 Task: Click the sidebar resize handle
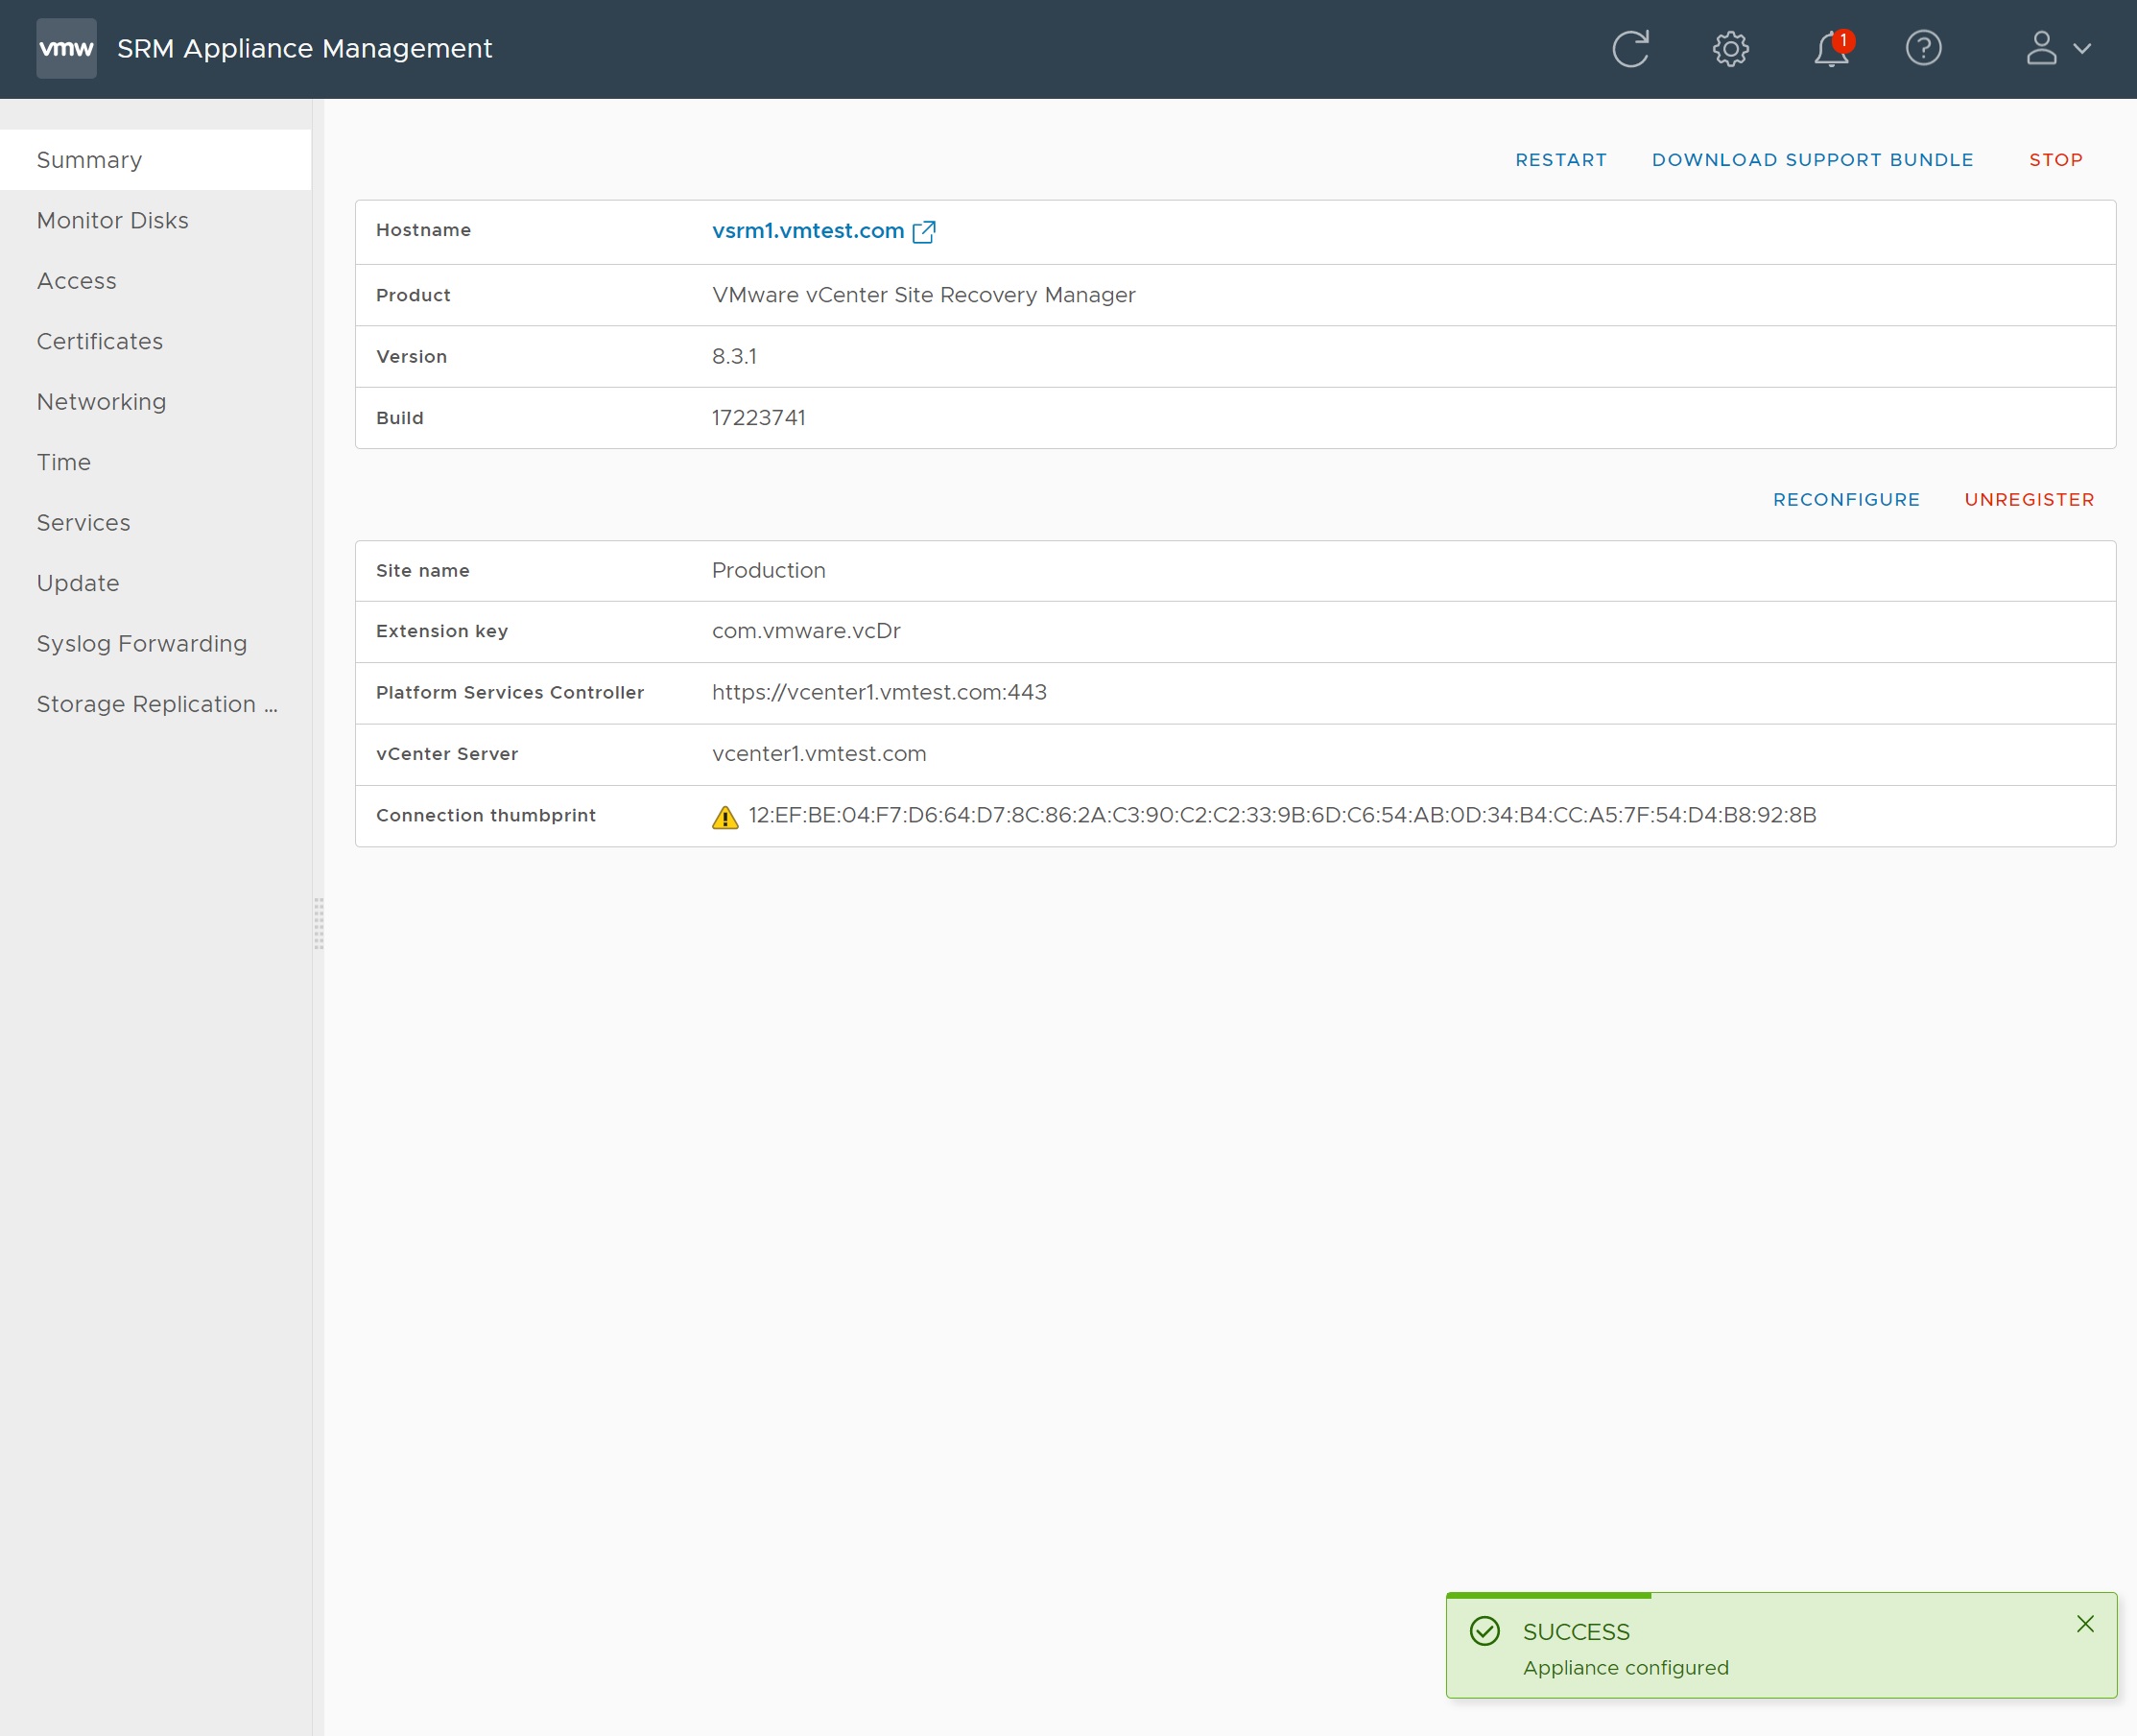(319, 923)
